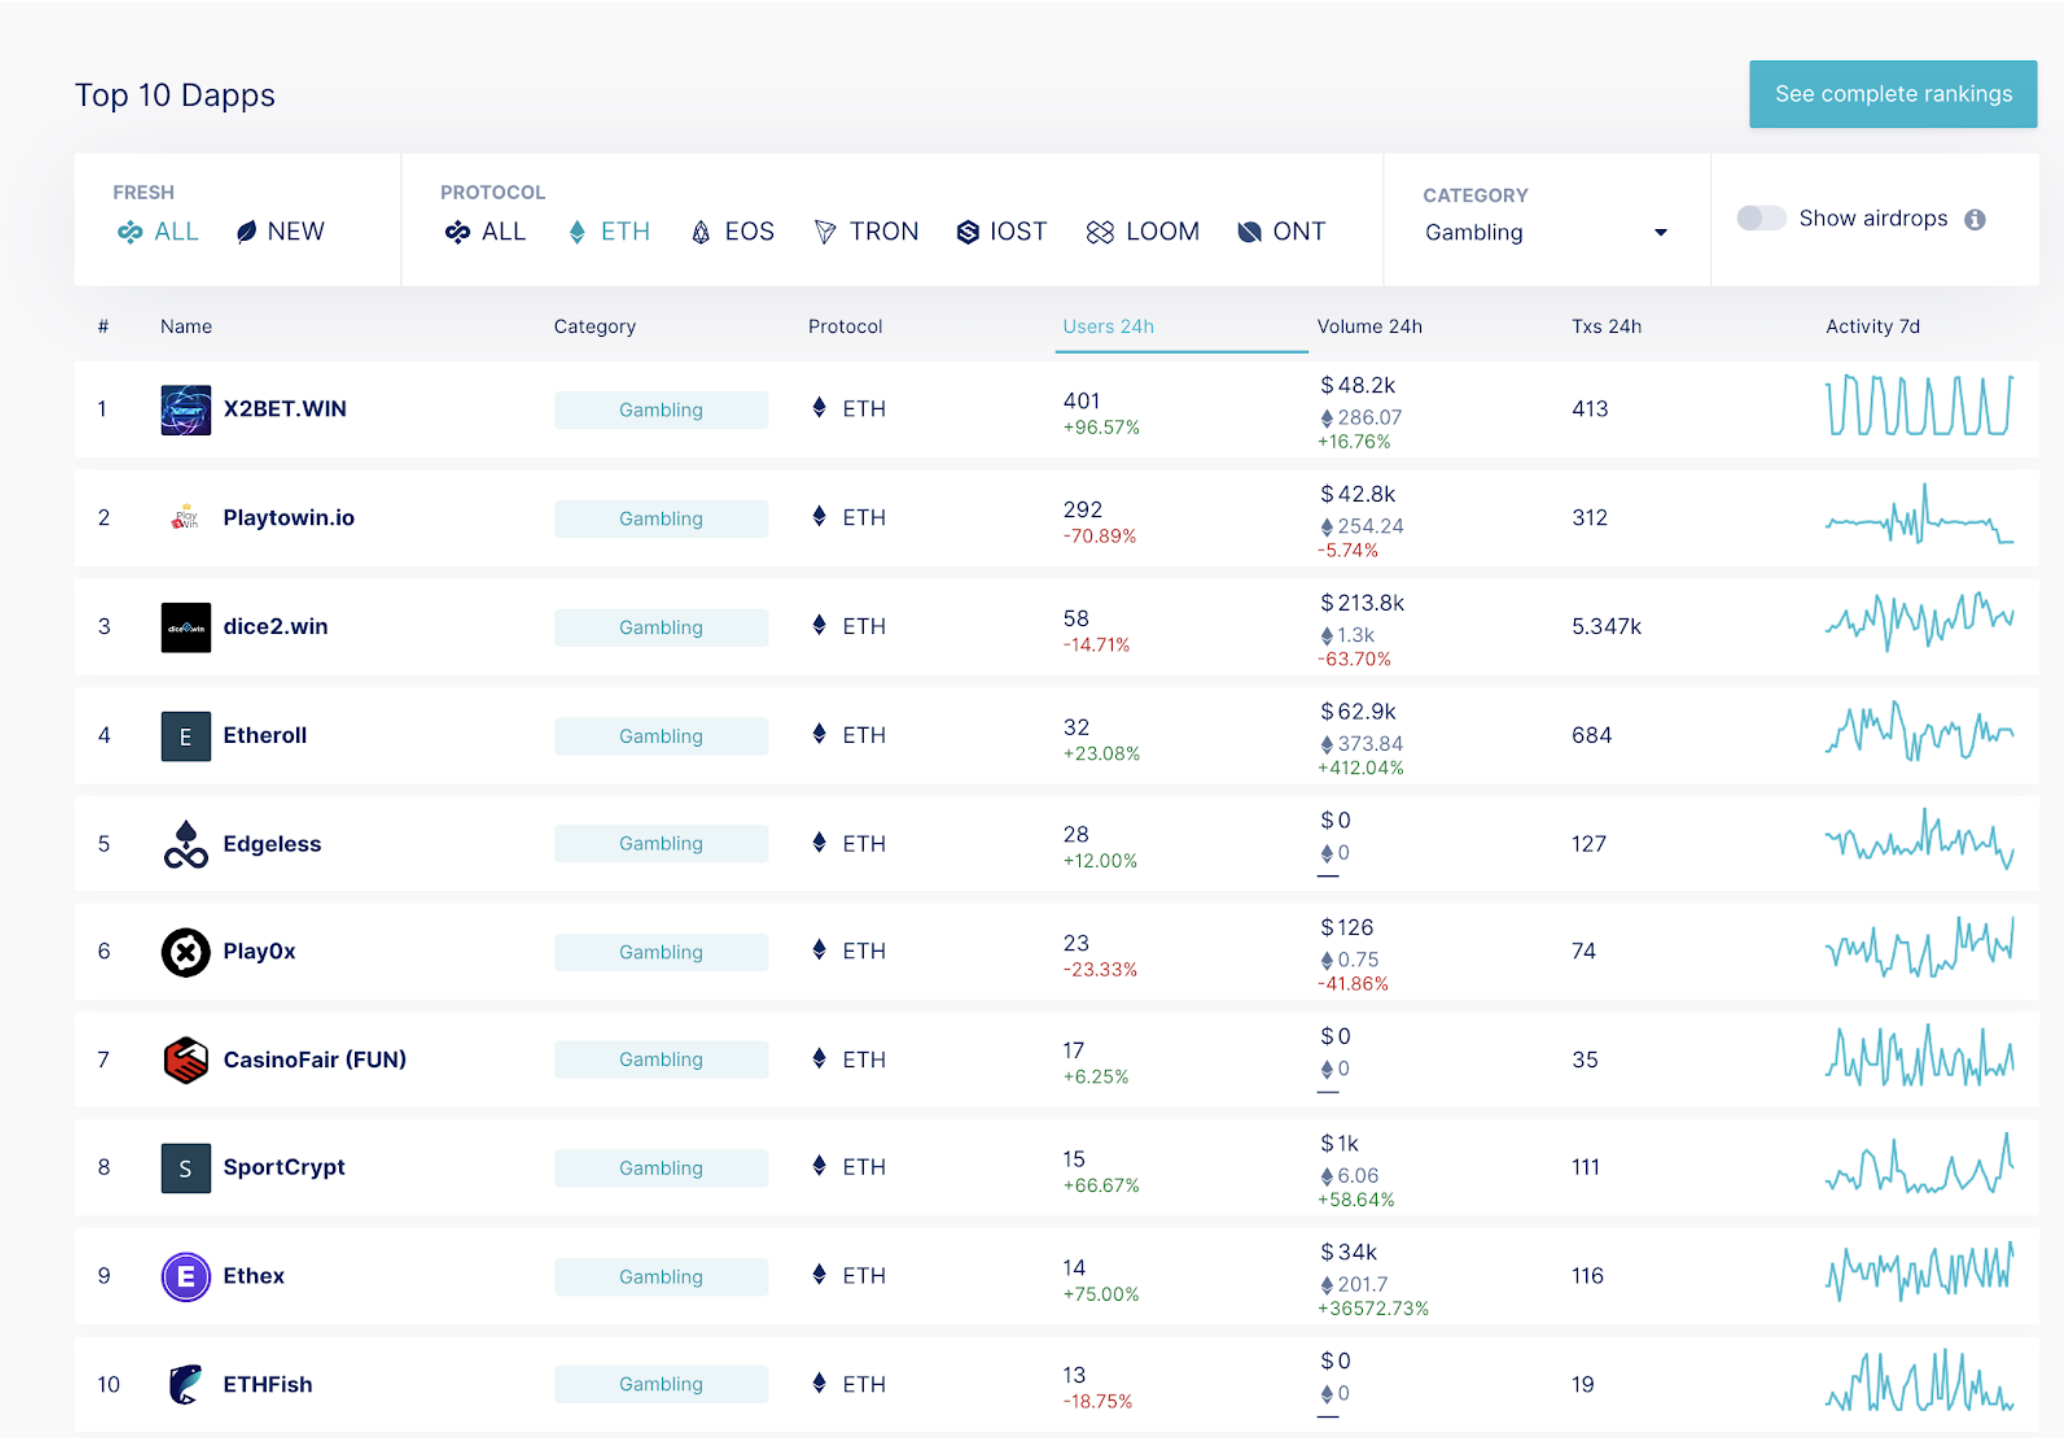This screenshot has height=1438, width=2064.
Task: Filter dapps by EOS protocol
Action: click(733, 232)
